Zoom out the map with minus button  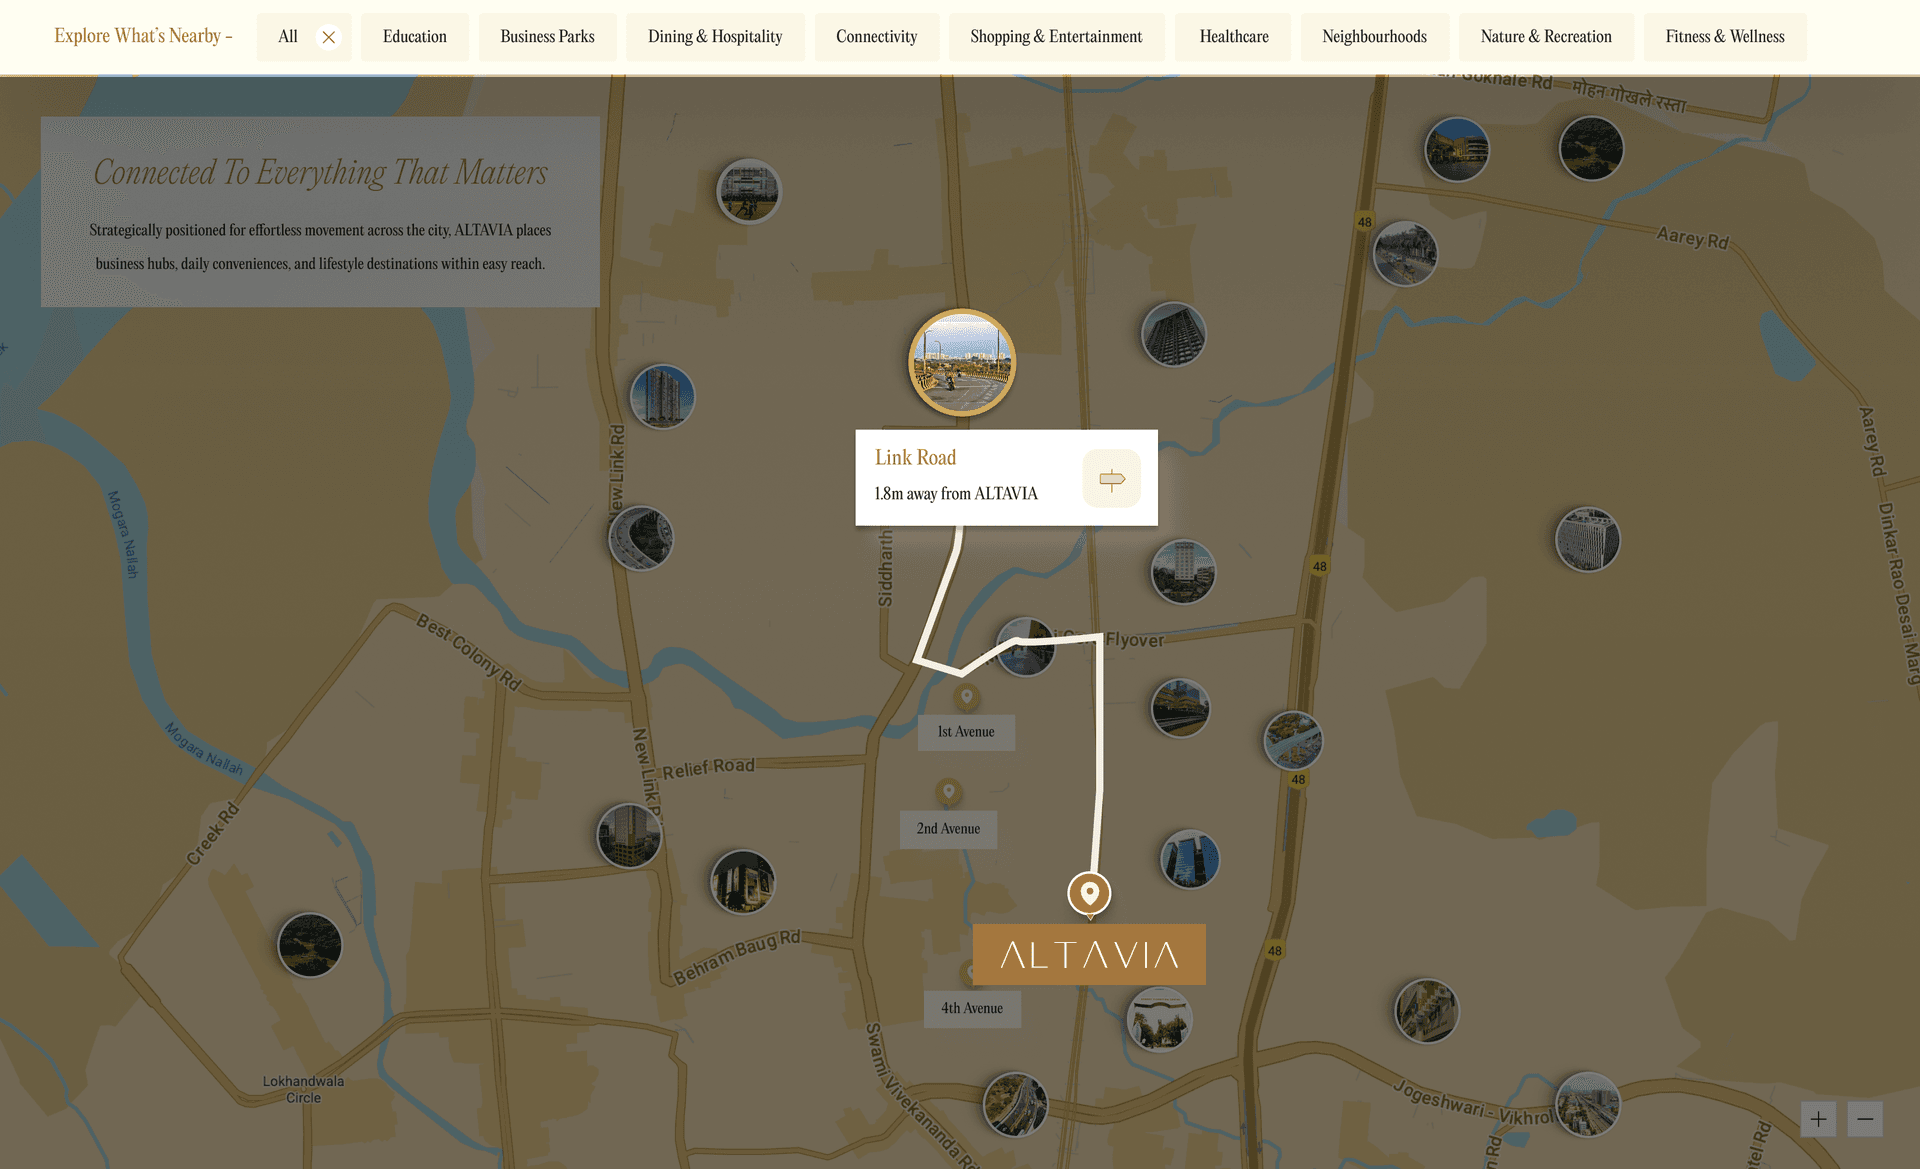tap(1865, 1119)
